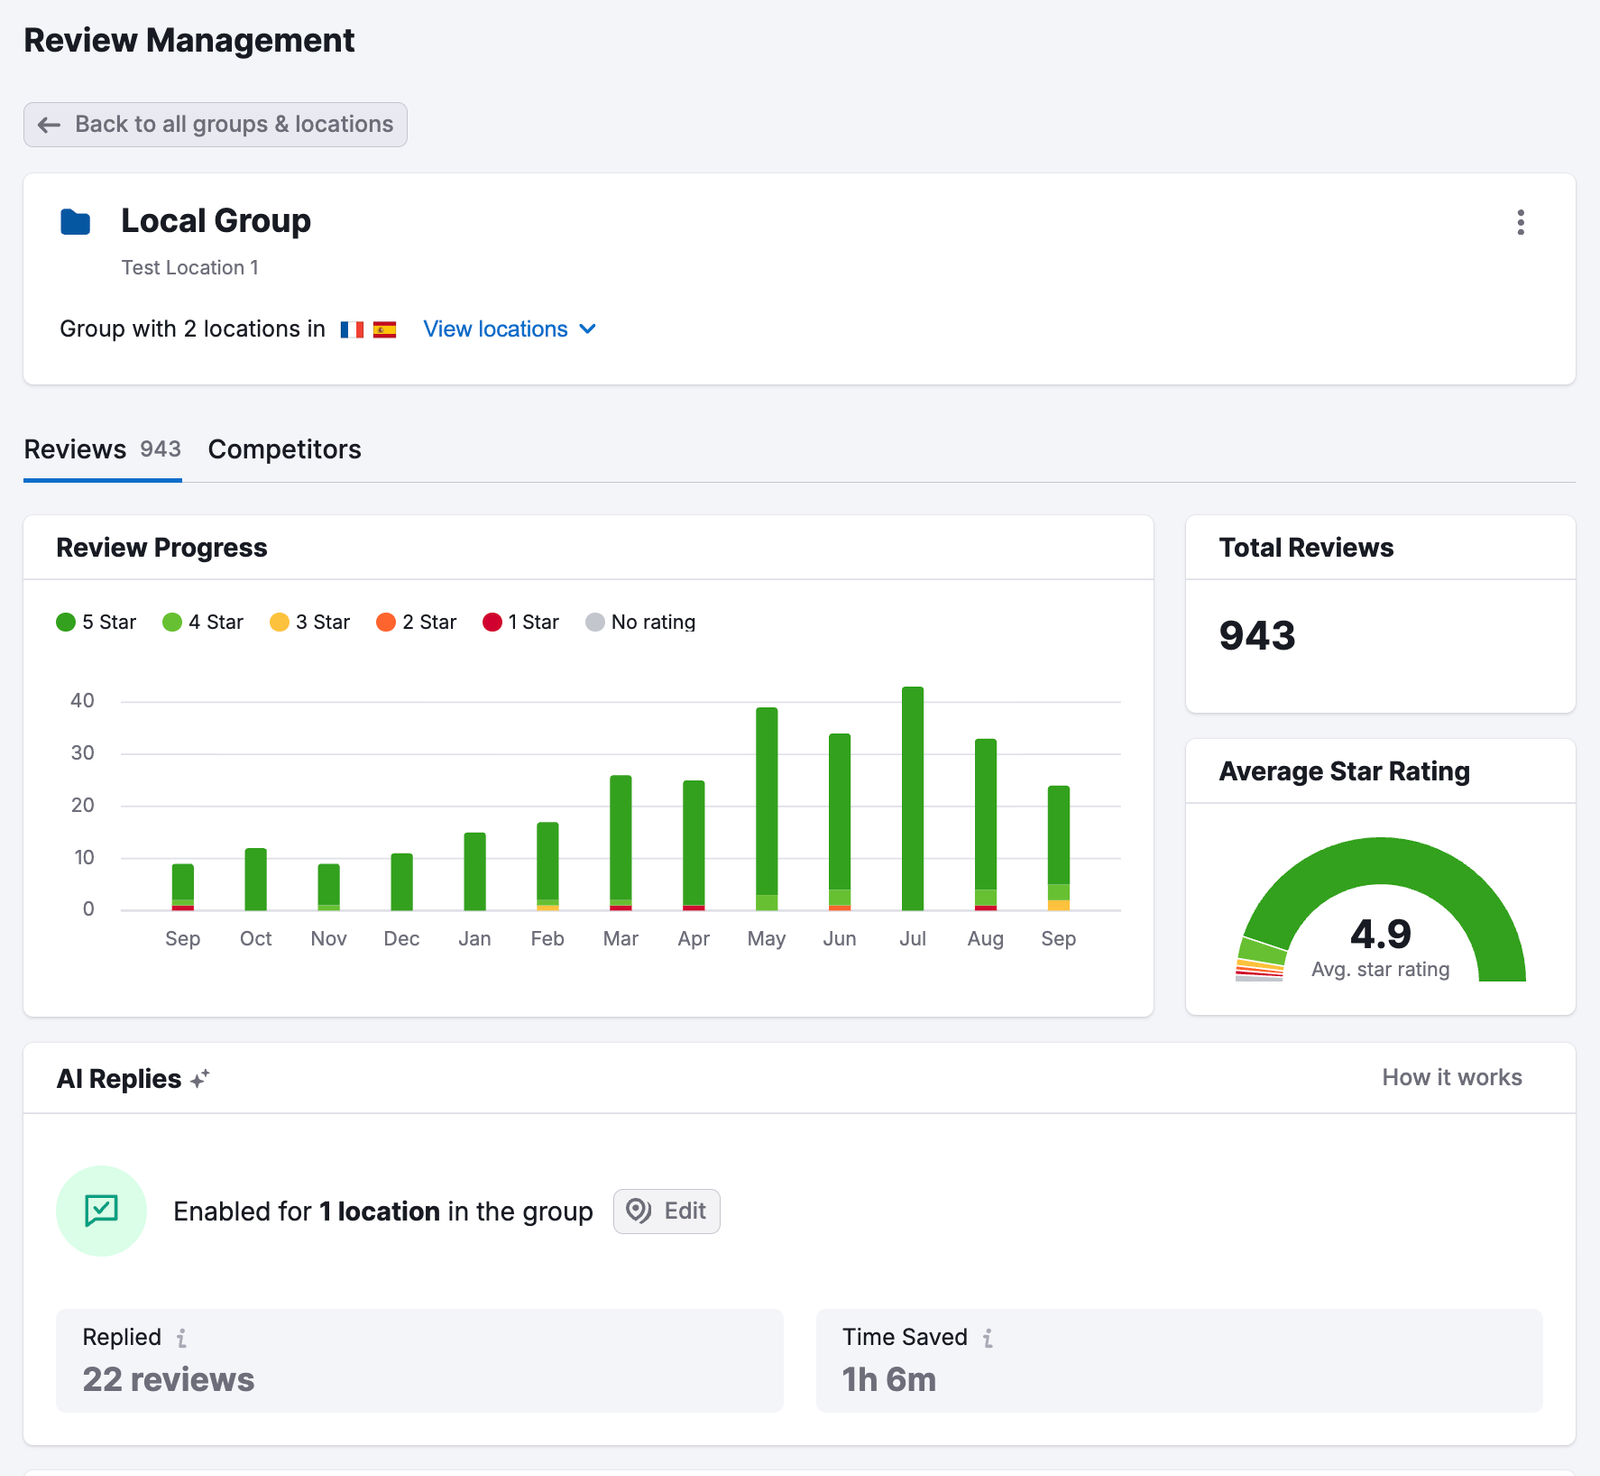This screenshot has height=1476, width=1600.
Task: Click the blue folder icon beside Local Group
Action: pos(76,222)
